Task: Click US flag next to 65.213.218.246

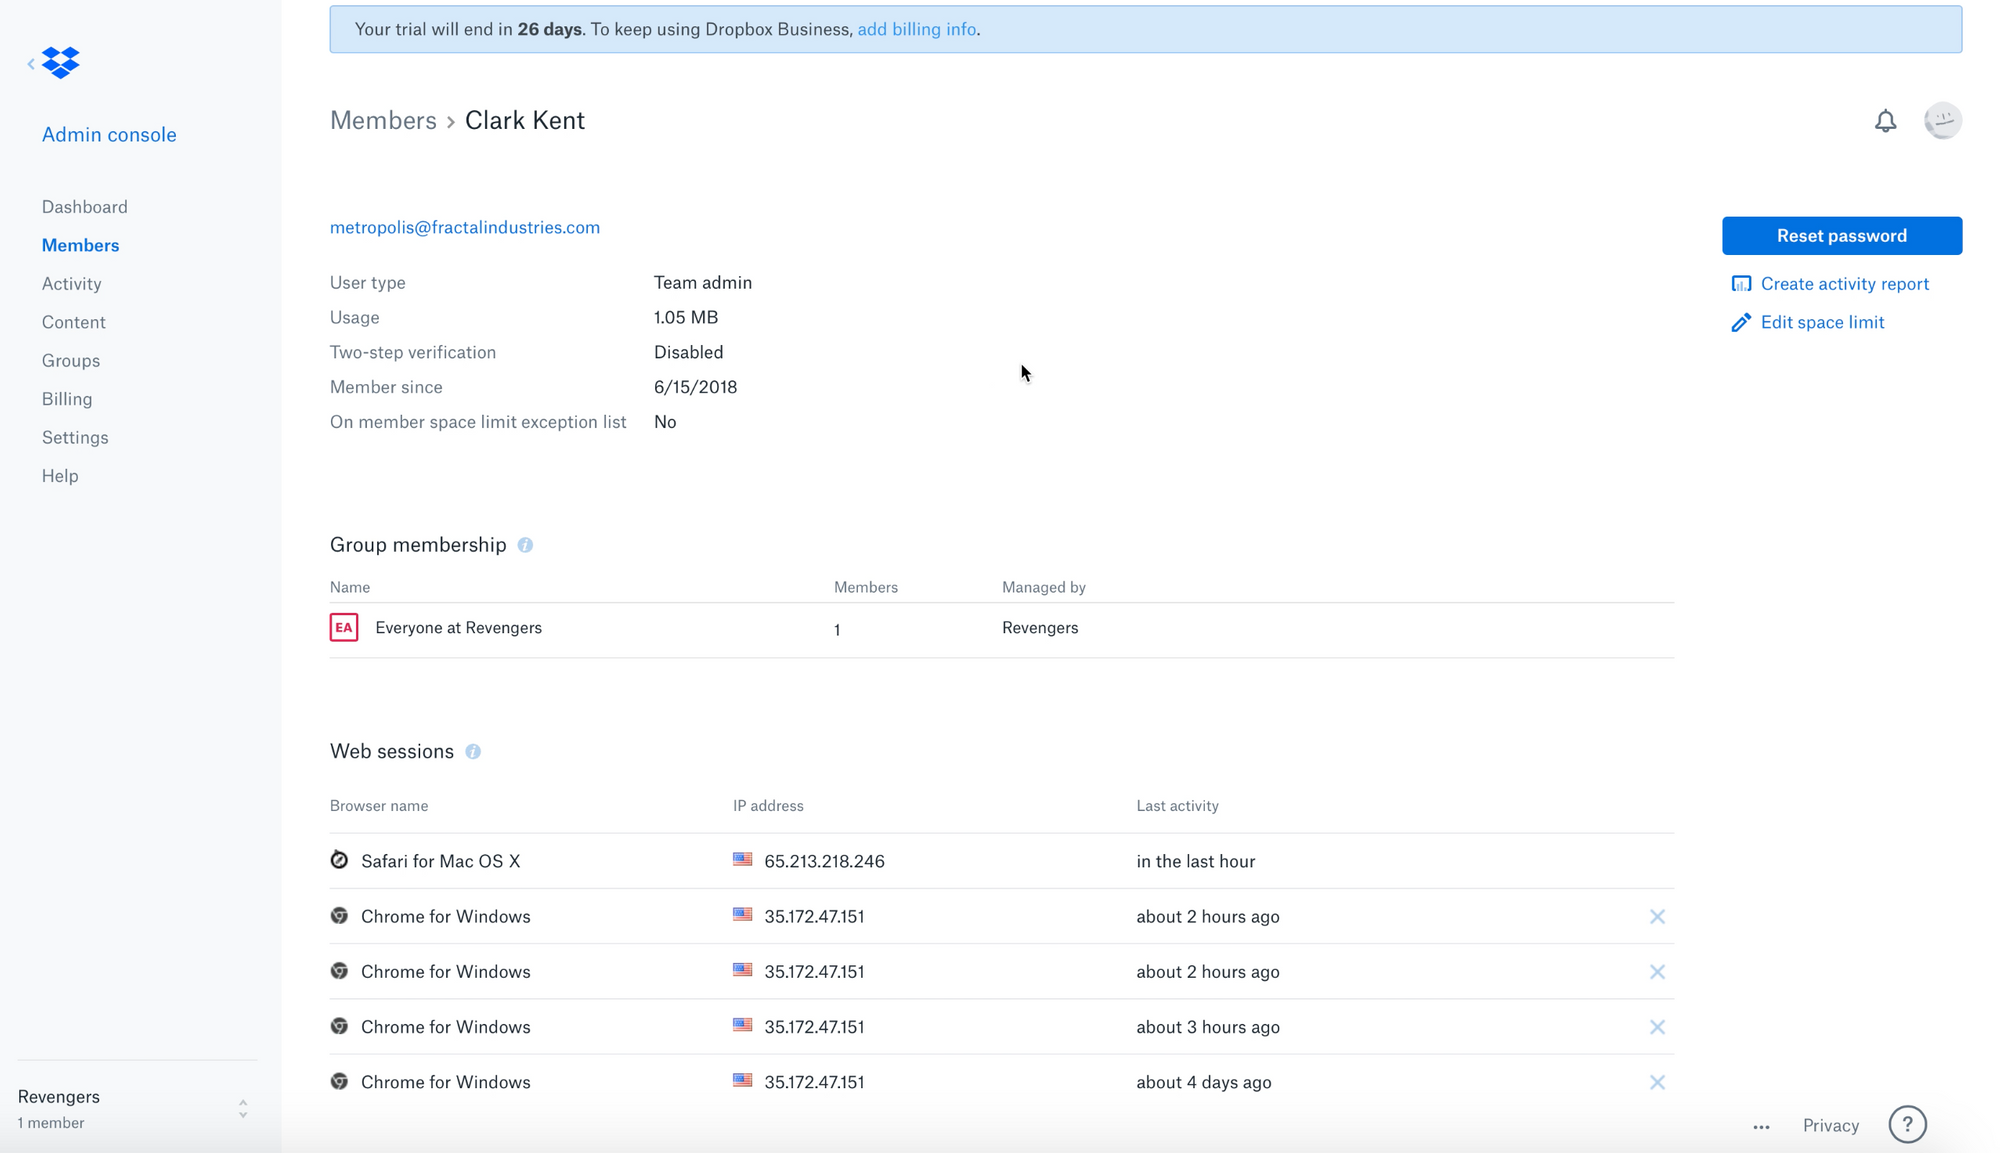Action: tap(742, 859)
